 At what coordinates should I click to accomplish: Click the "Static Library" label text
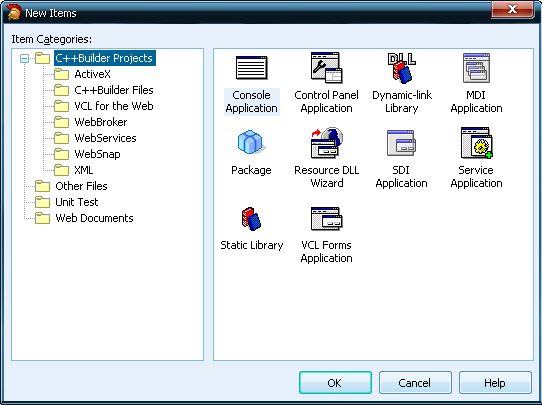tap(252, 245)
